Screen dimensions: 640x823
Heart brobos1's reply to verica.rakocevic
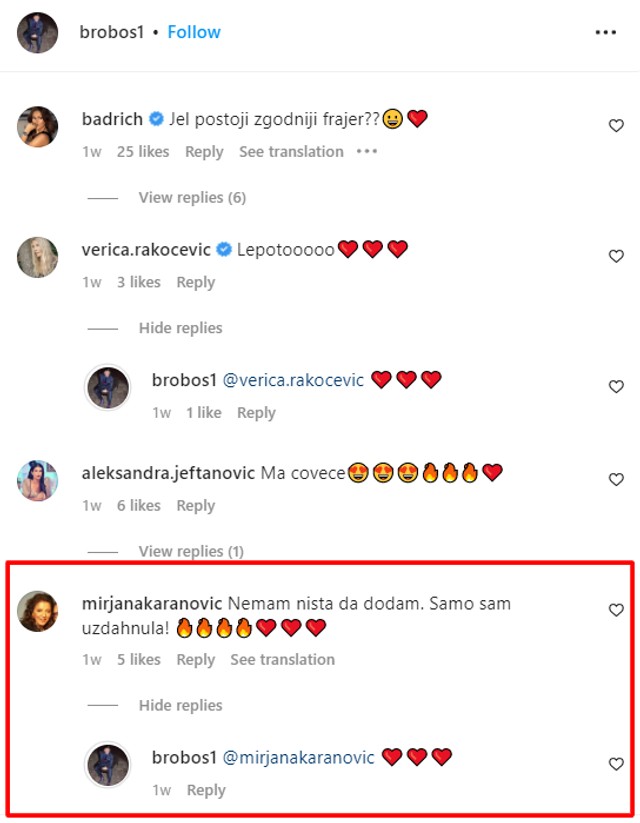coord(616,387)
